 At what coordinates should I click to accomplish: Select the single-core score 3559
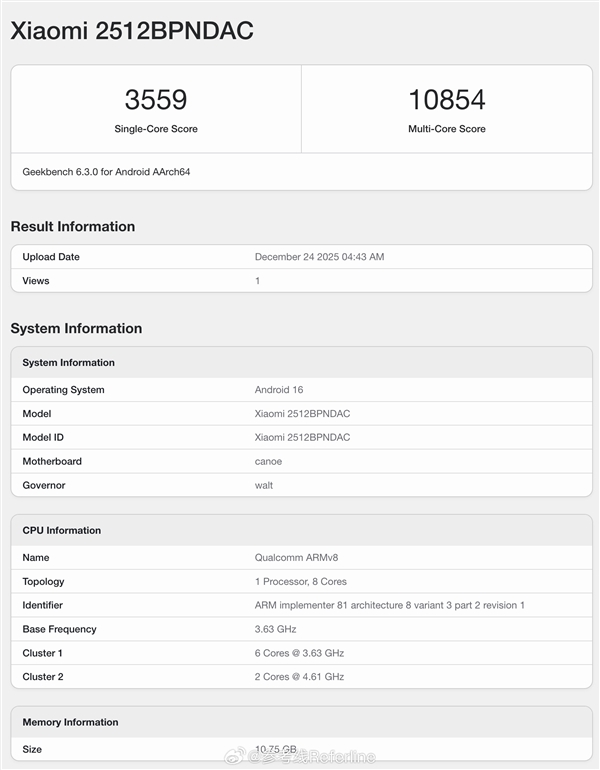[155, 100]
